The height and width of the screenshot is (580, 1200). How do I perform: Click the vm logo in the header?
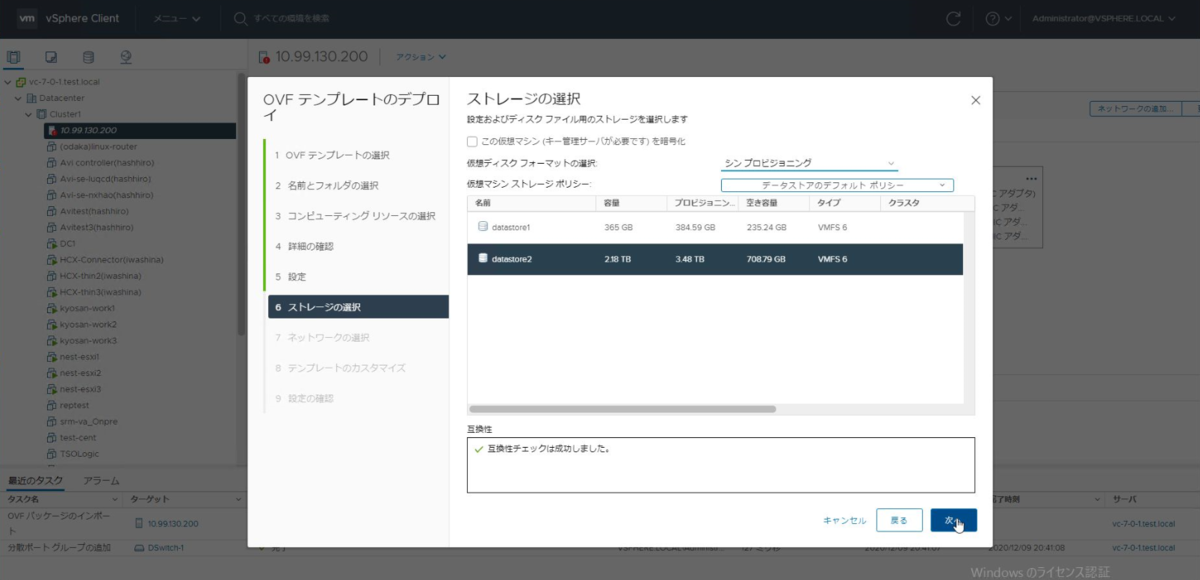tap(27, 19)
